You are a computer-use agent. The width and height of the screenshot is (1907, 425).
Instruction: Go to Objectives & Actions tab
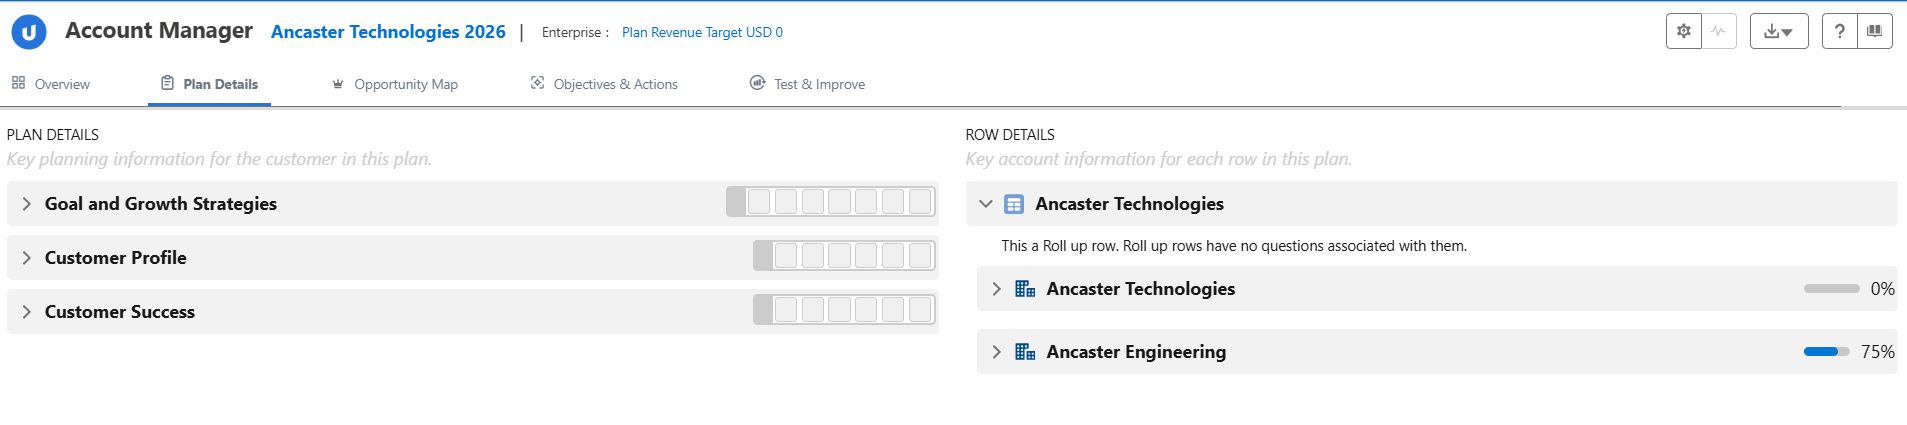pos(604,84)
